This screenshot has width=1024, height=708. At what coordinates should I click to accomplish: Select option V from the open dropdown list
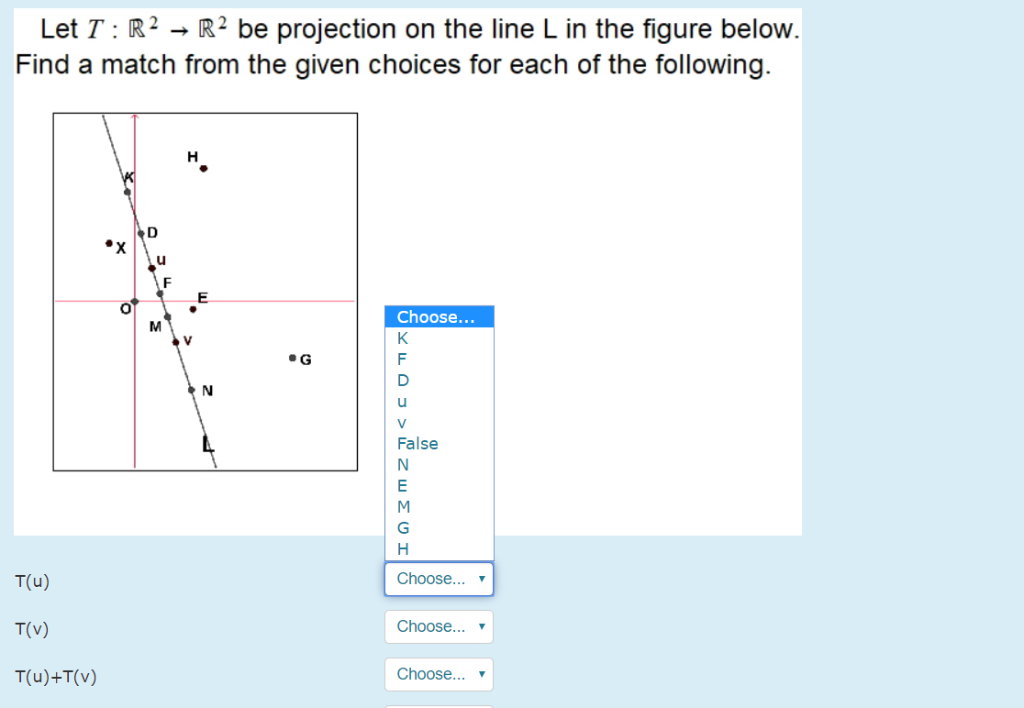(x=402, y=422)
